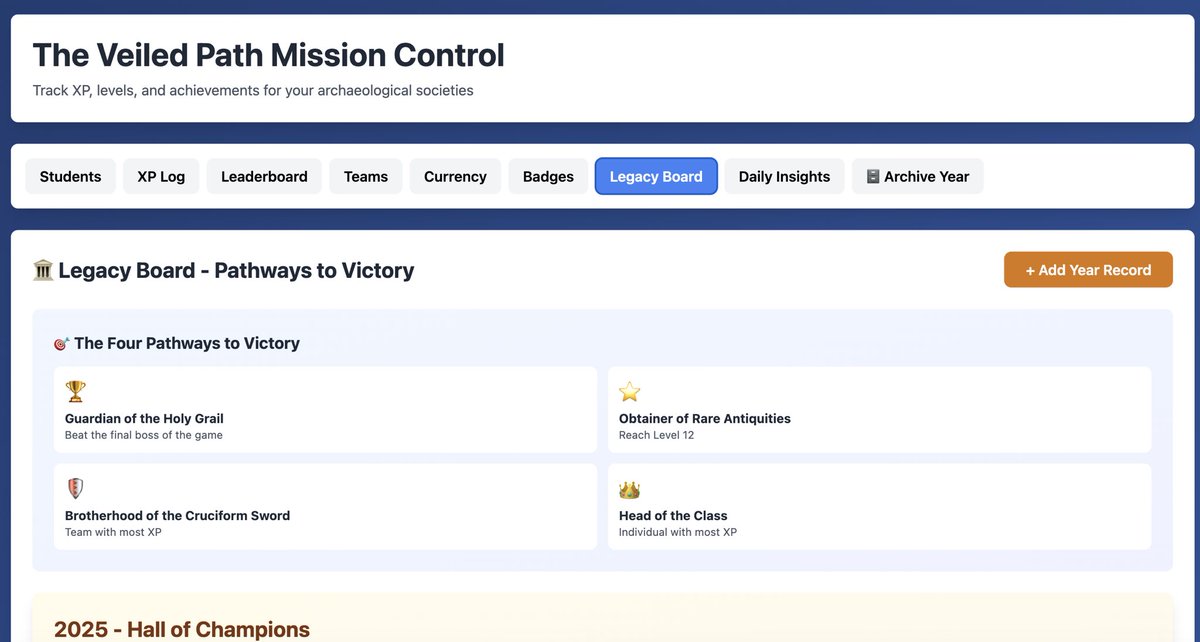Screen dimensions: 1200x642
Task: Select the Leaderboard tab
Action: [263, 176]
